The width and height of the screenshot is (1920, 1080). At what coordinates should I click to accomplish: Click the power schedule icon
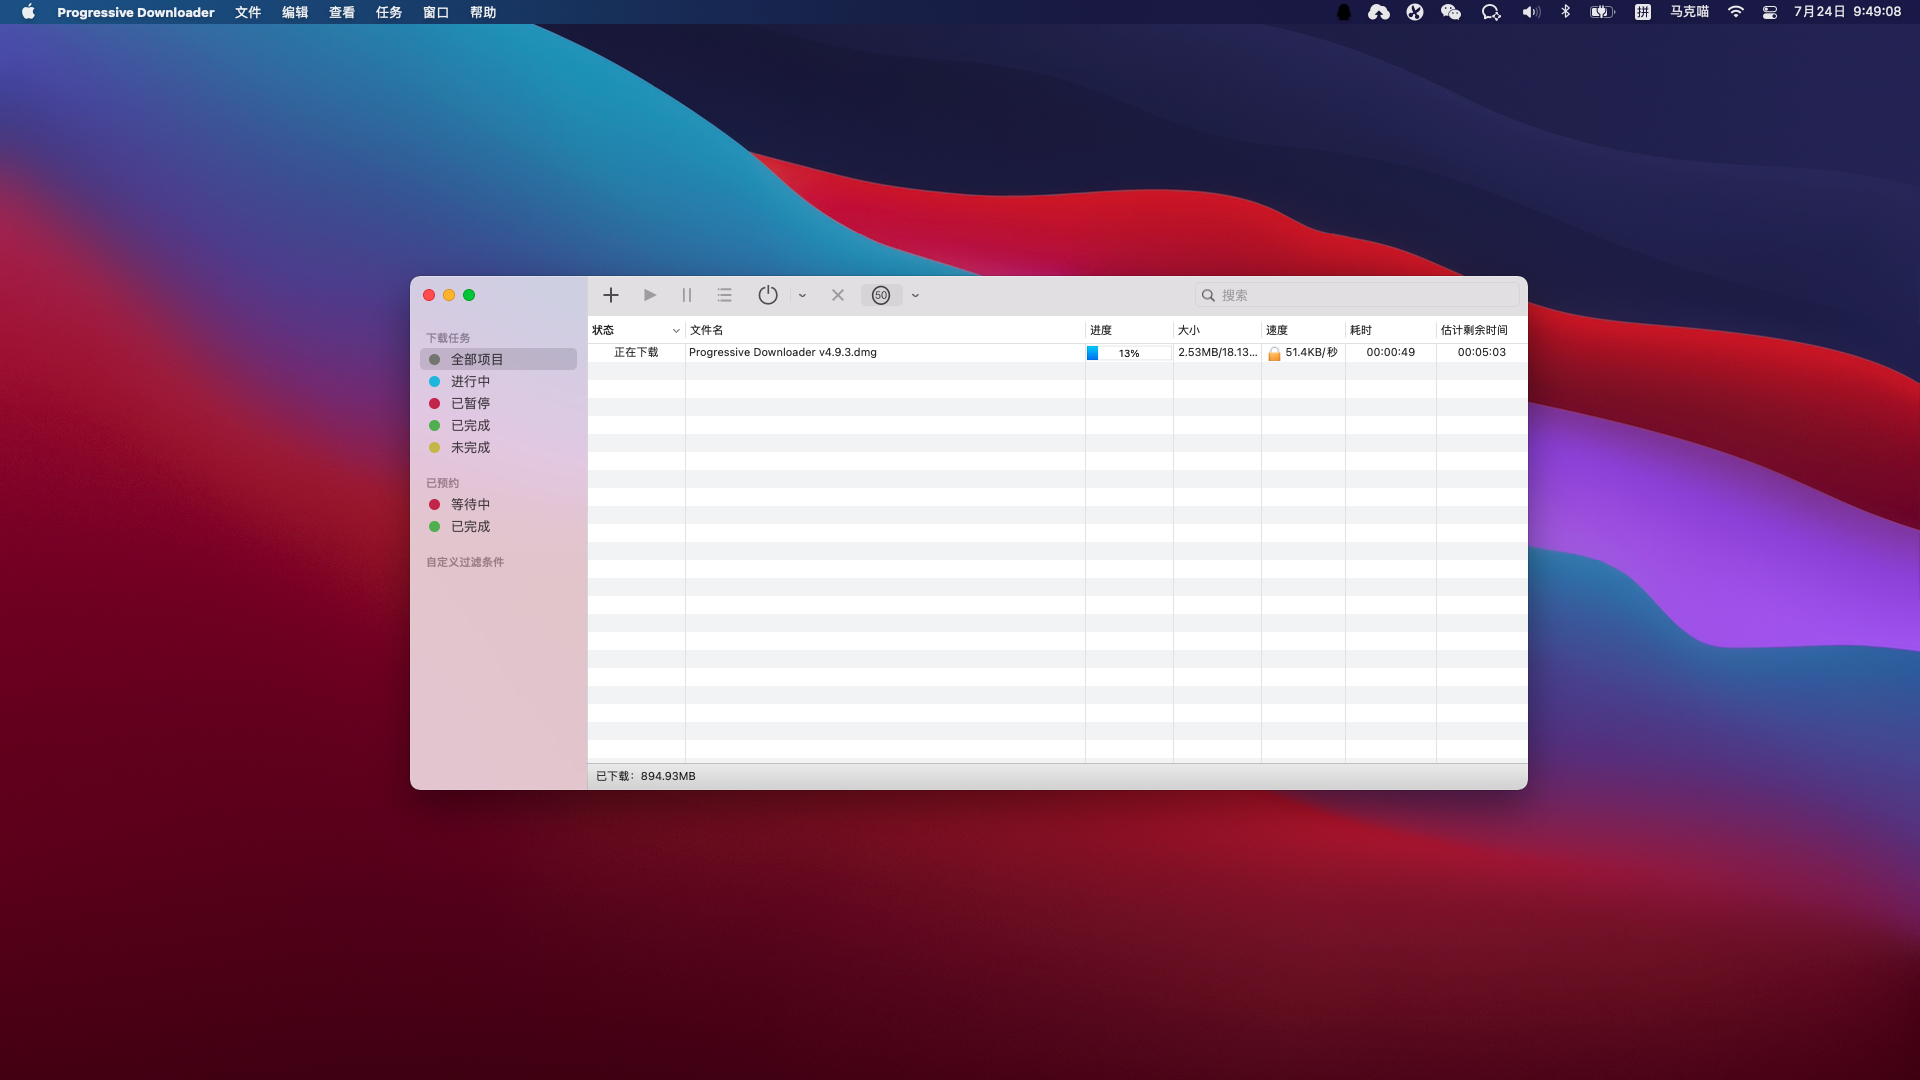(768, 295)
